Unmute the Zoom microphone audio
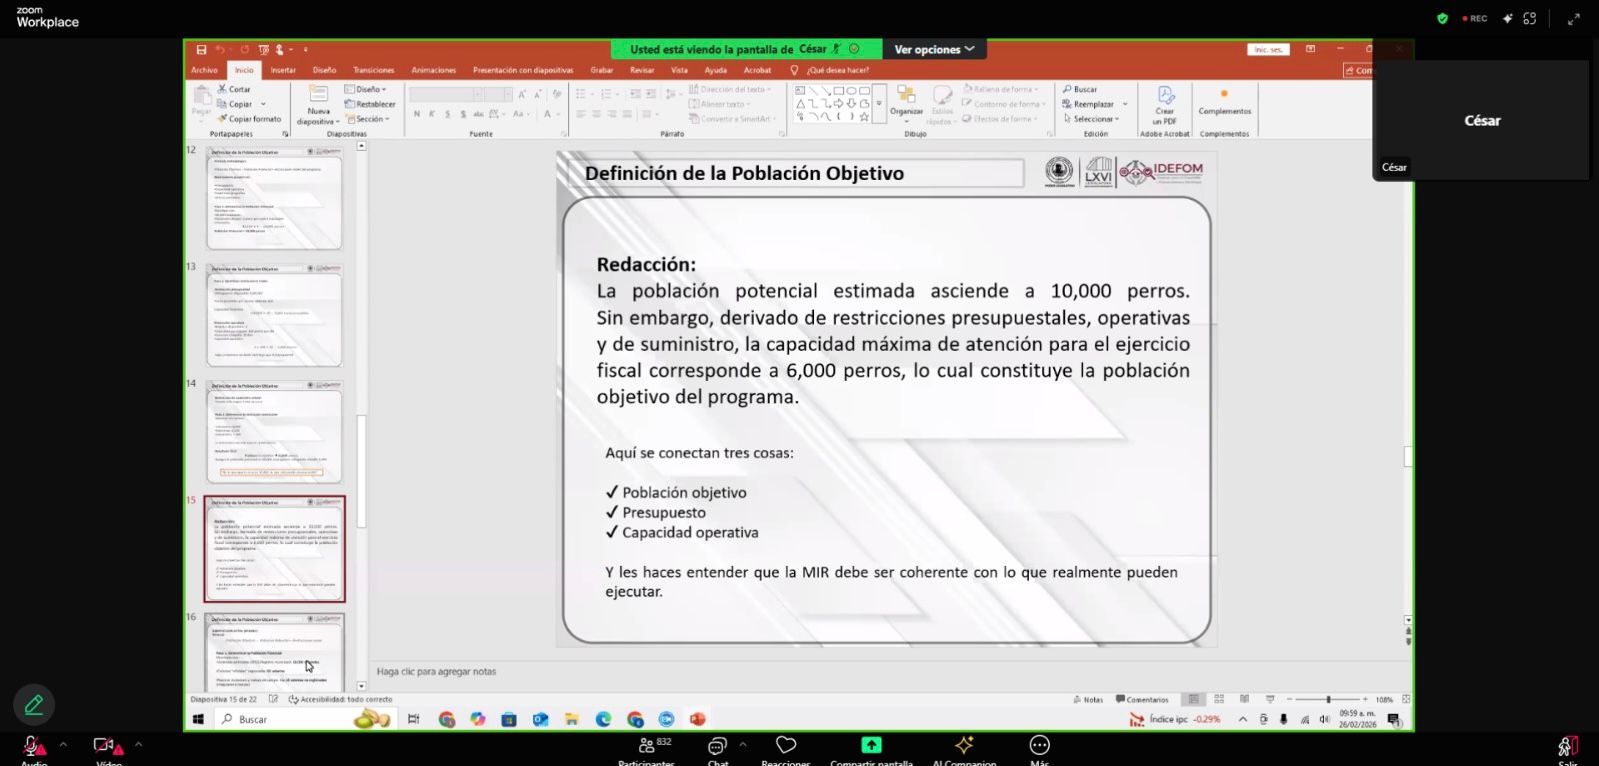Screen dimensions: 1599x766 (33, 746)
